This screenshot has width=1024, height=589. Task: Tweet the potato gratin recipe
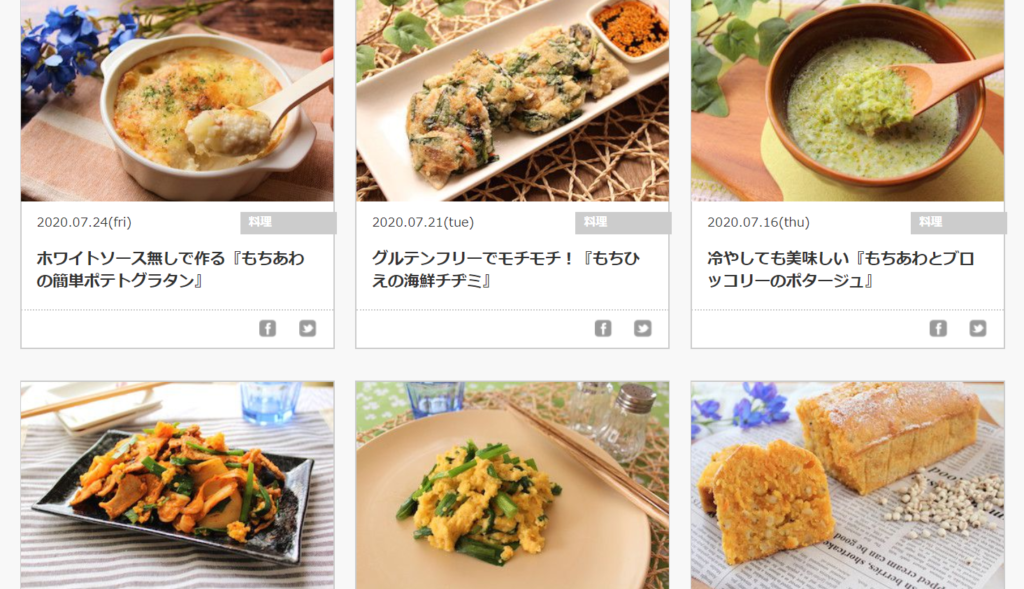point(308,328)
